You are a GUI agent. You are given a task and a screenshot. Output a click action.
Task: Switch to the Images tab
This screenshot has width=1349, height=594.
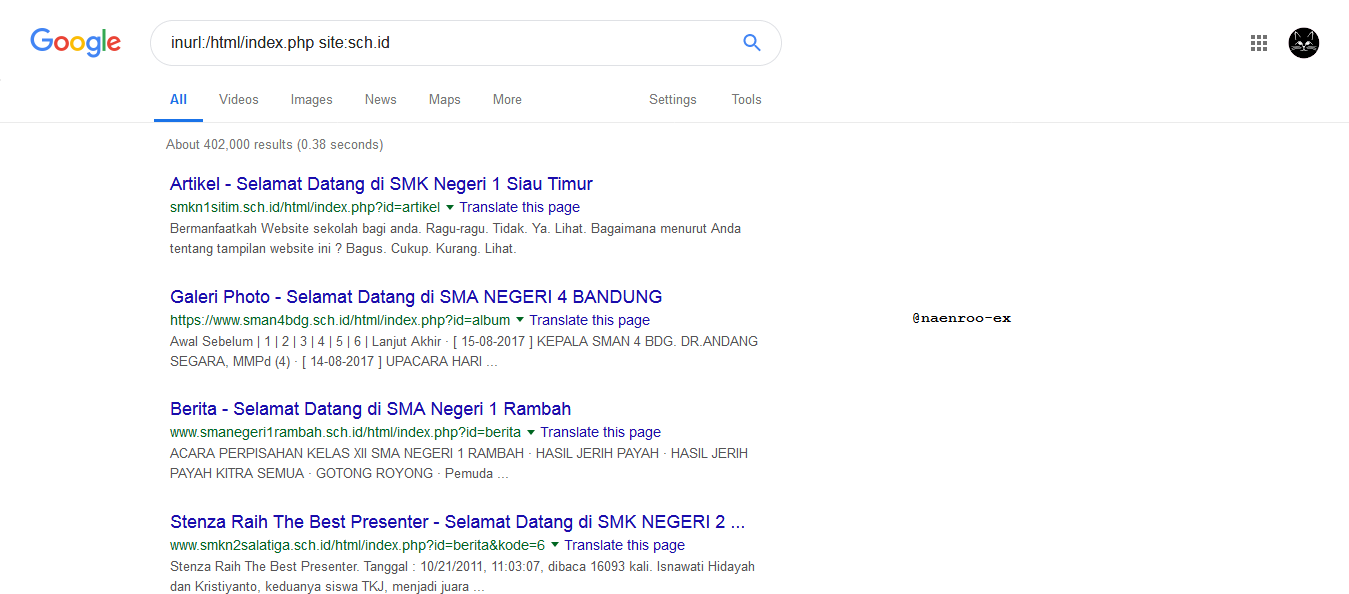coord(312,100)
